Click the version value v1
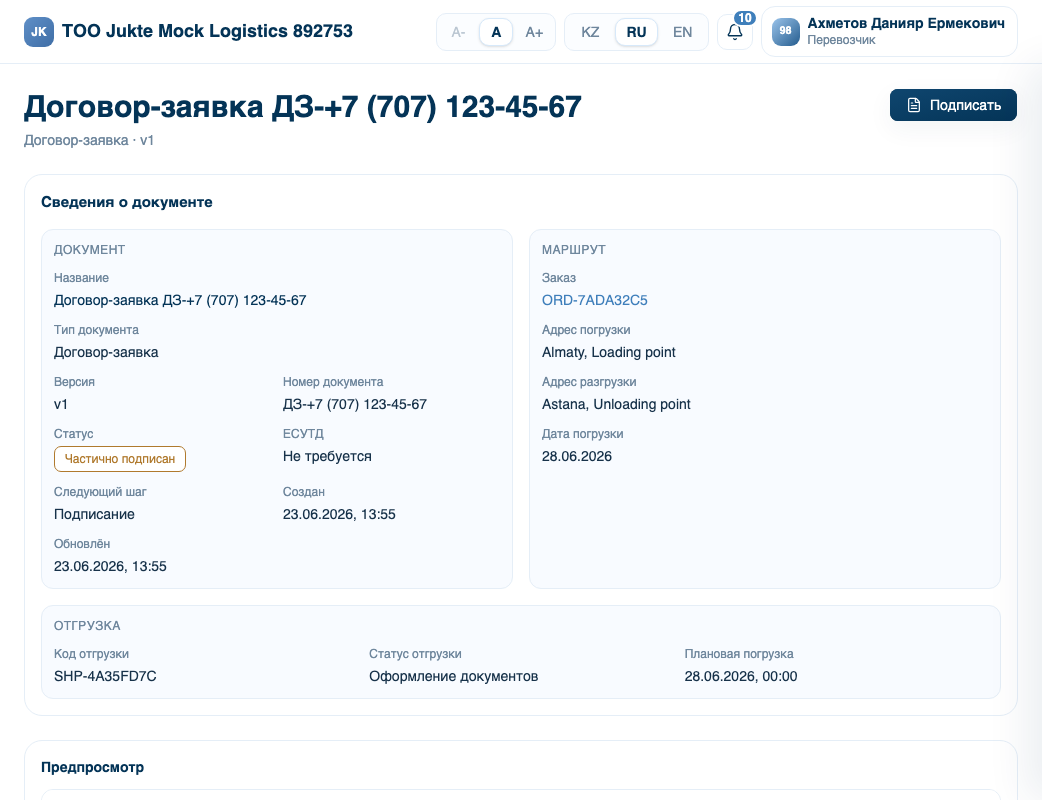This screenshot has height=800, width=1042. tap(60, 404)
